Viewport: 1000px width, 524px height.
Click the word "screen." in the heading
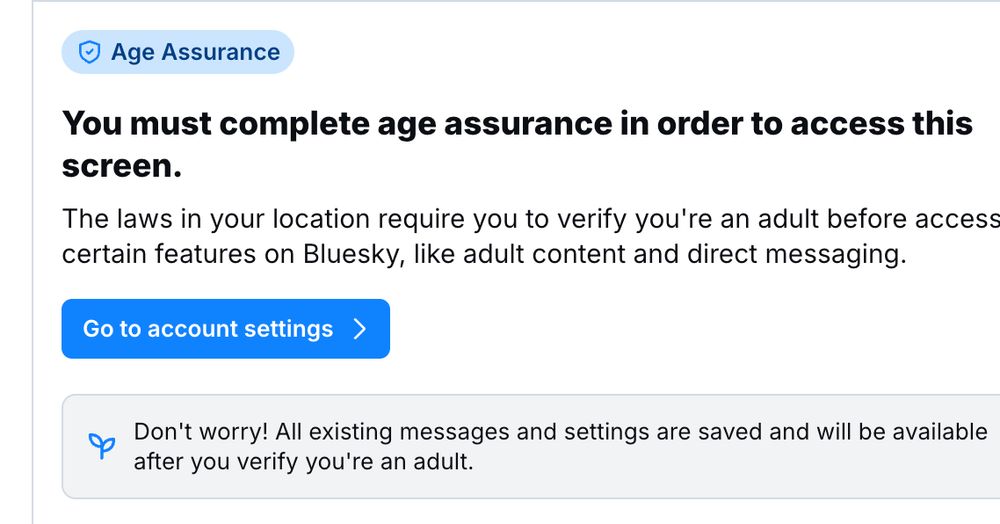tap(122, 166)
